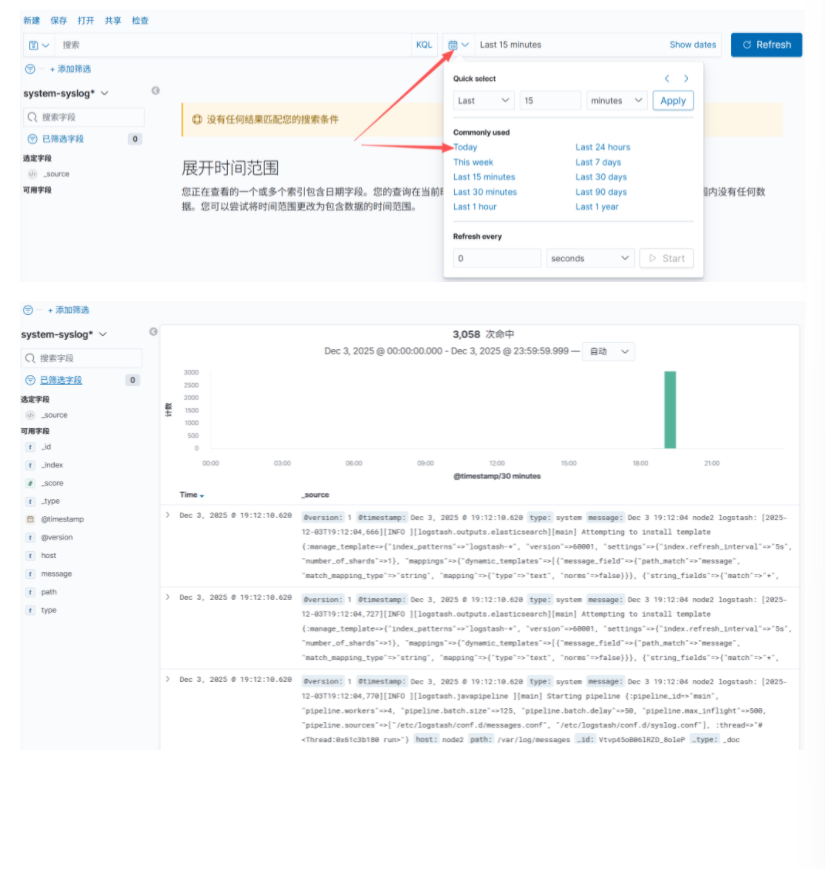This screenshot has width=825, height=869.
Task: Open the 共享 menu item
Action: (x=113, y=20)
